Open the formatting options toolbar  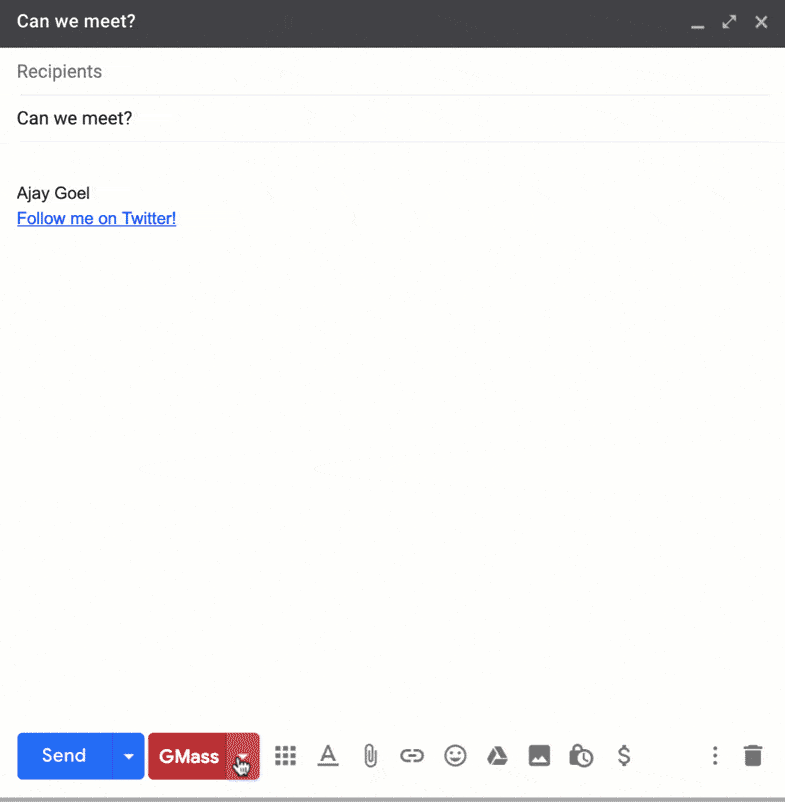pos(328,756)
